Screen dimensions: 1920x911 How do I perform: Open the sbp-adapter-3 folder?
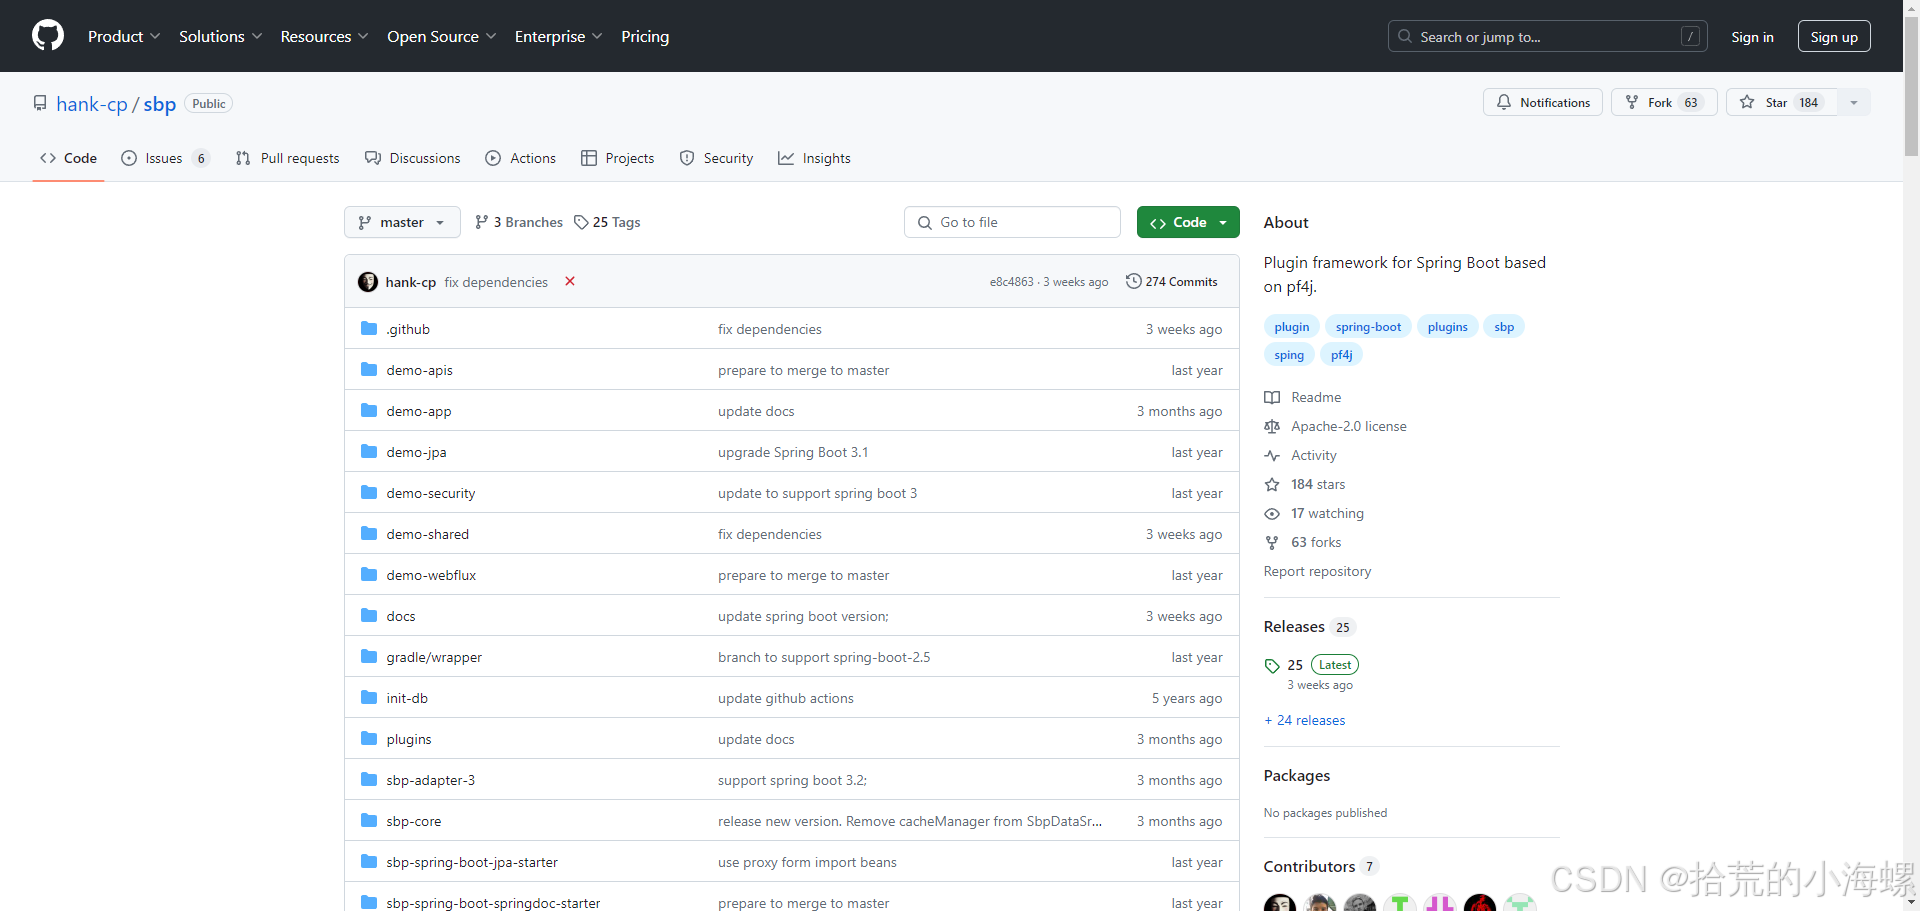tap(430, 780)
